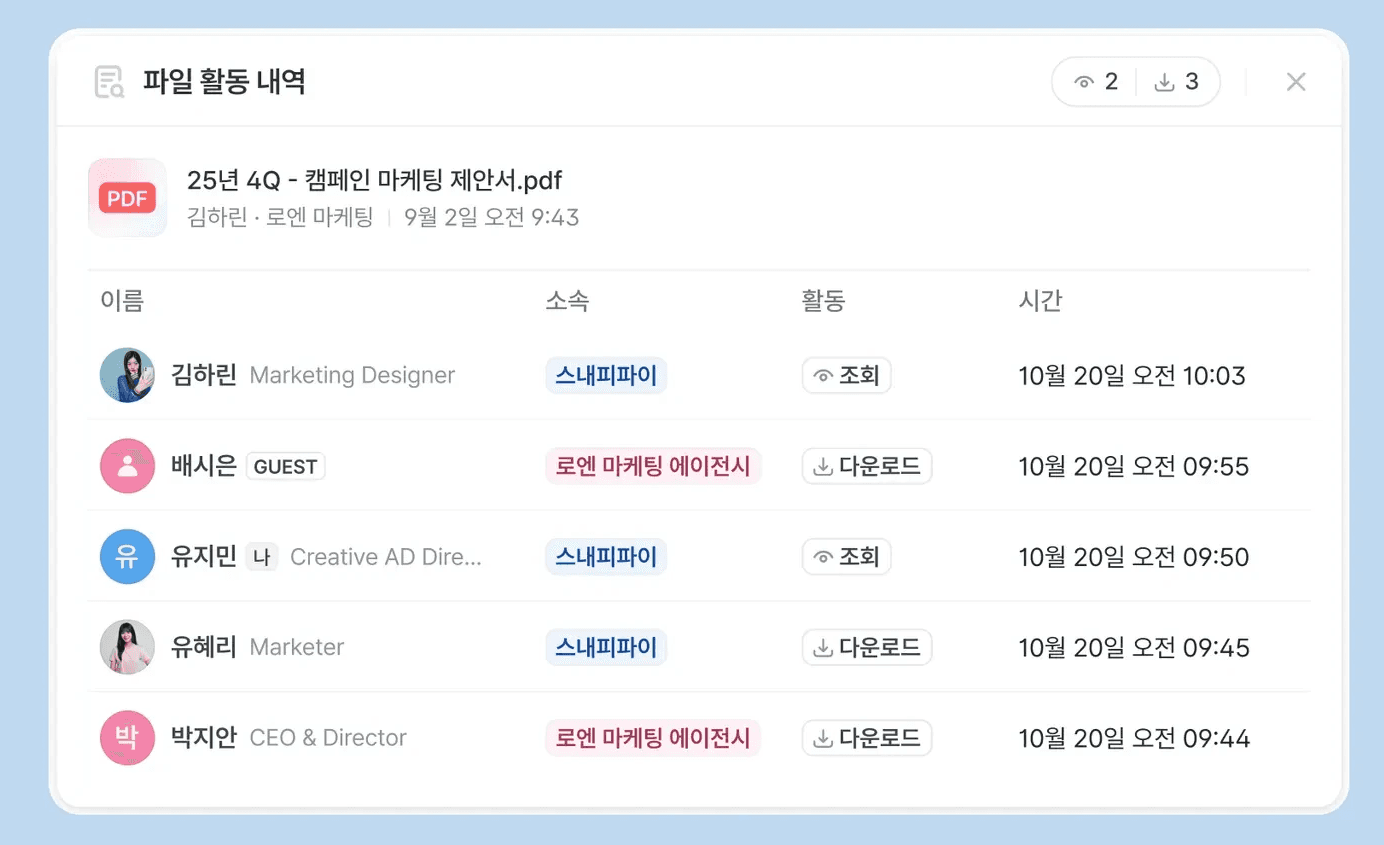Toggle the 나 badge beside 유지민
Screen dimensions: 1384x845
pyautogui.click(x=262, y=557)
